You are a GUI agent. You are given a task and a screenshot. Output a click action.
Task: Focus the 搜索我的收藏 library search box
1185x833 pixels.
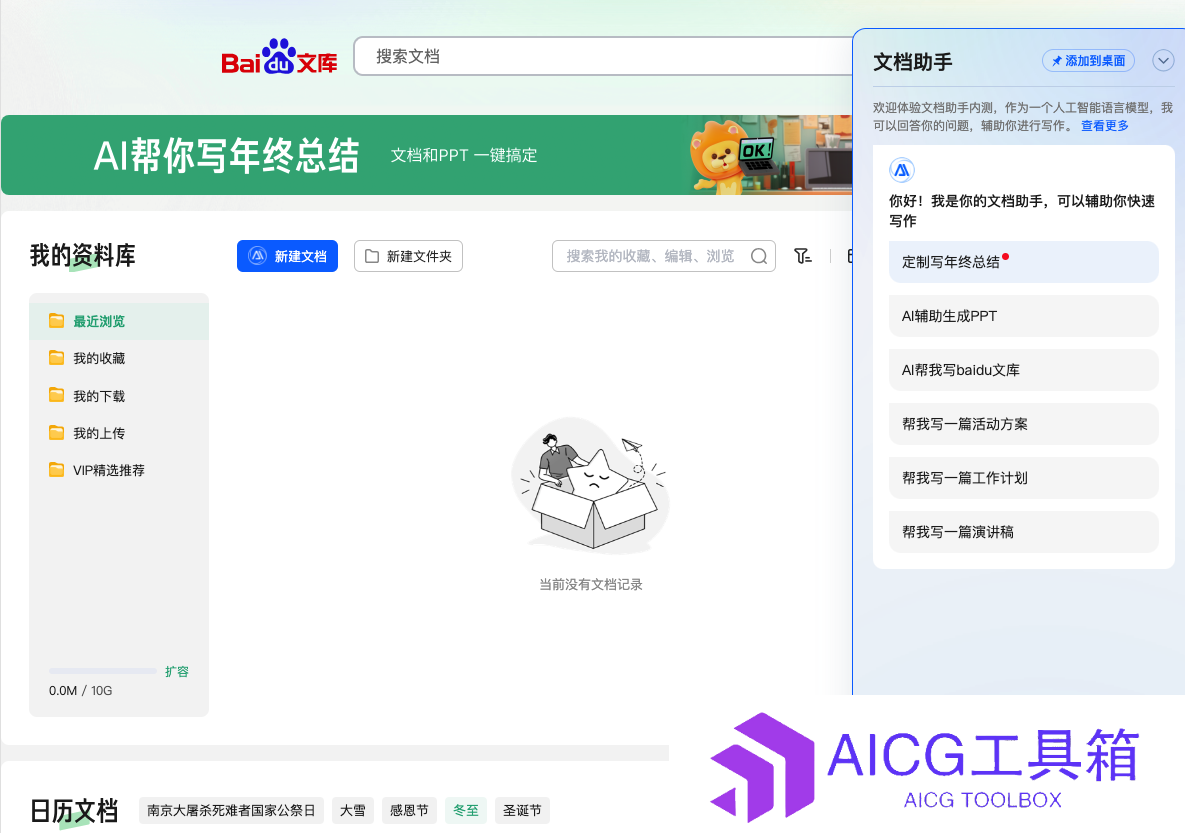[664, 256]
